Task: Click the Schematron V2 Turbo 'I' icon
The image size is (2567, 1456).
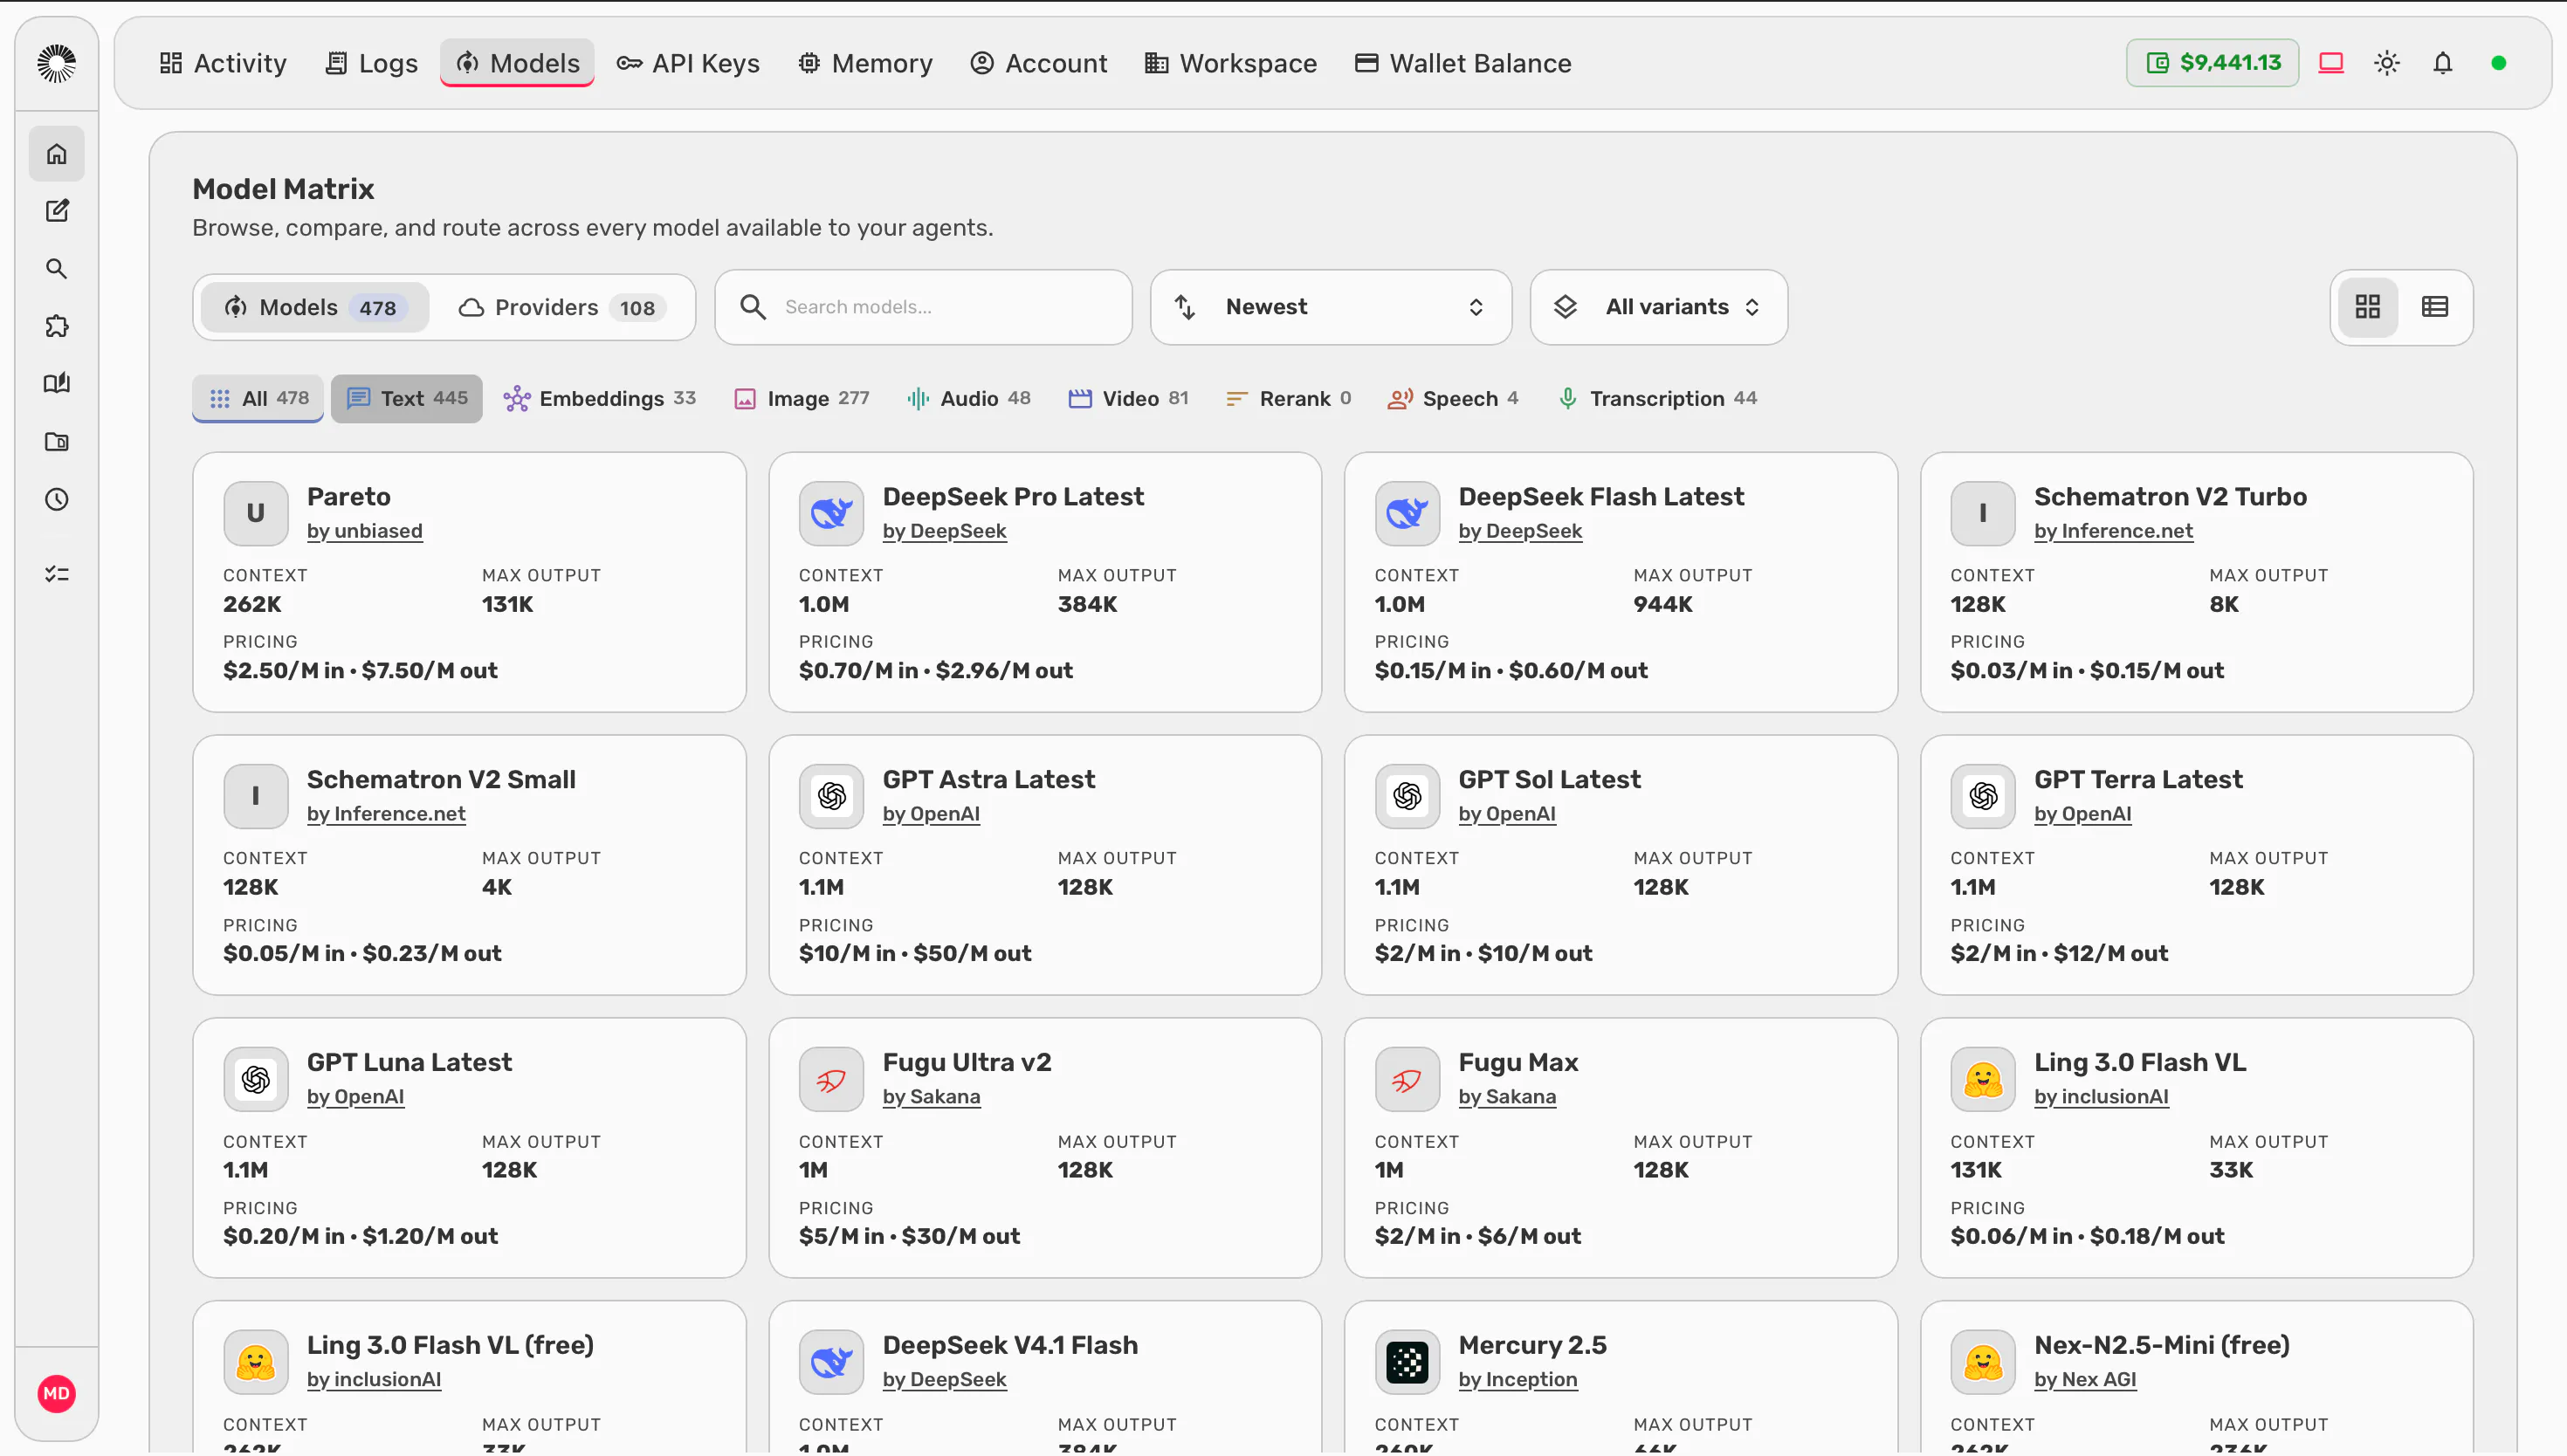Action: pos(1983,513)
